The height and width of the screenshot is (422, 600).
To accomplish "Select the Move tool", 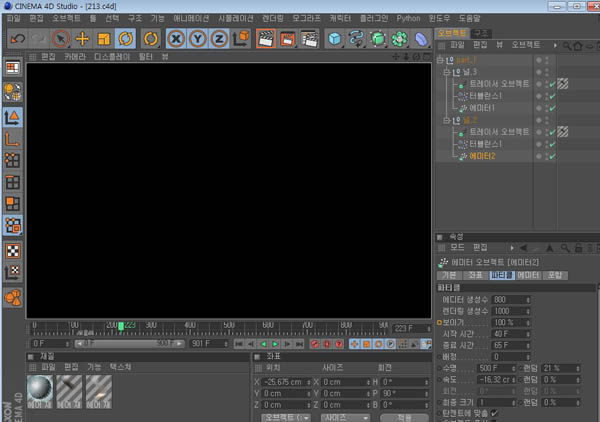I will click(82, 39).
